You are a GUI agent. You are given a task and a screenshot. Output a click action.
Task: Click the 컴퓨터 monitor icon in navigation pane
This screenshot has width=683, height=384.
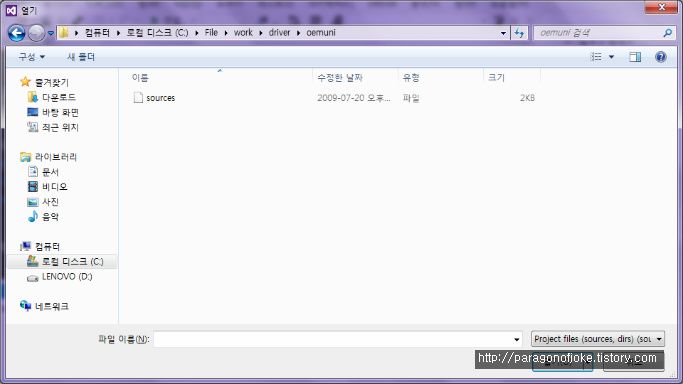pos(26,246)
